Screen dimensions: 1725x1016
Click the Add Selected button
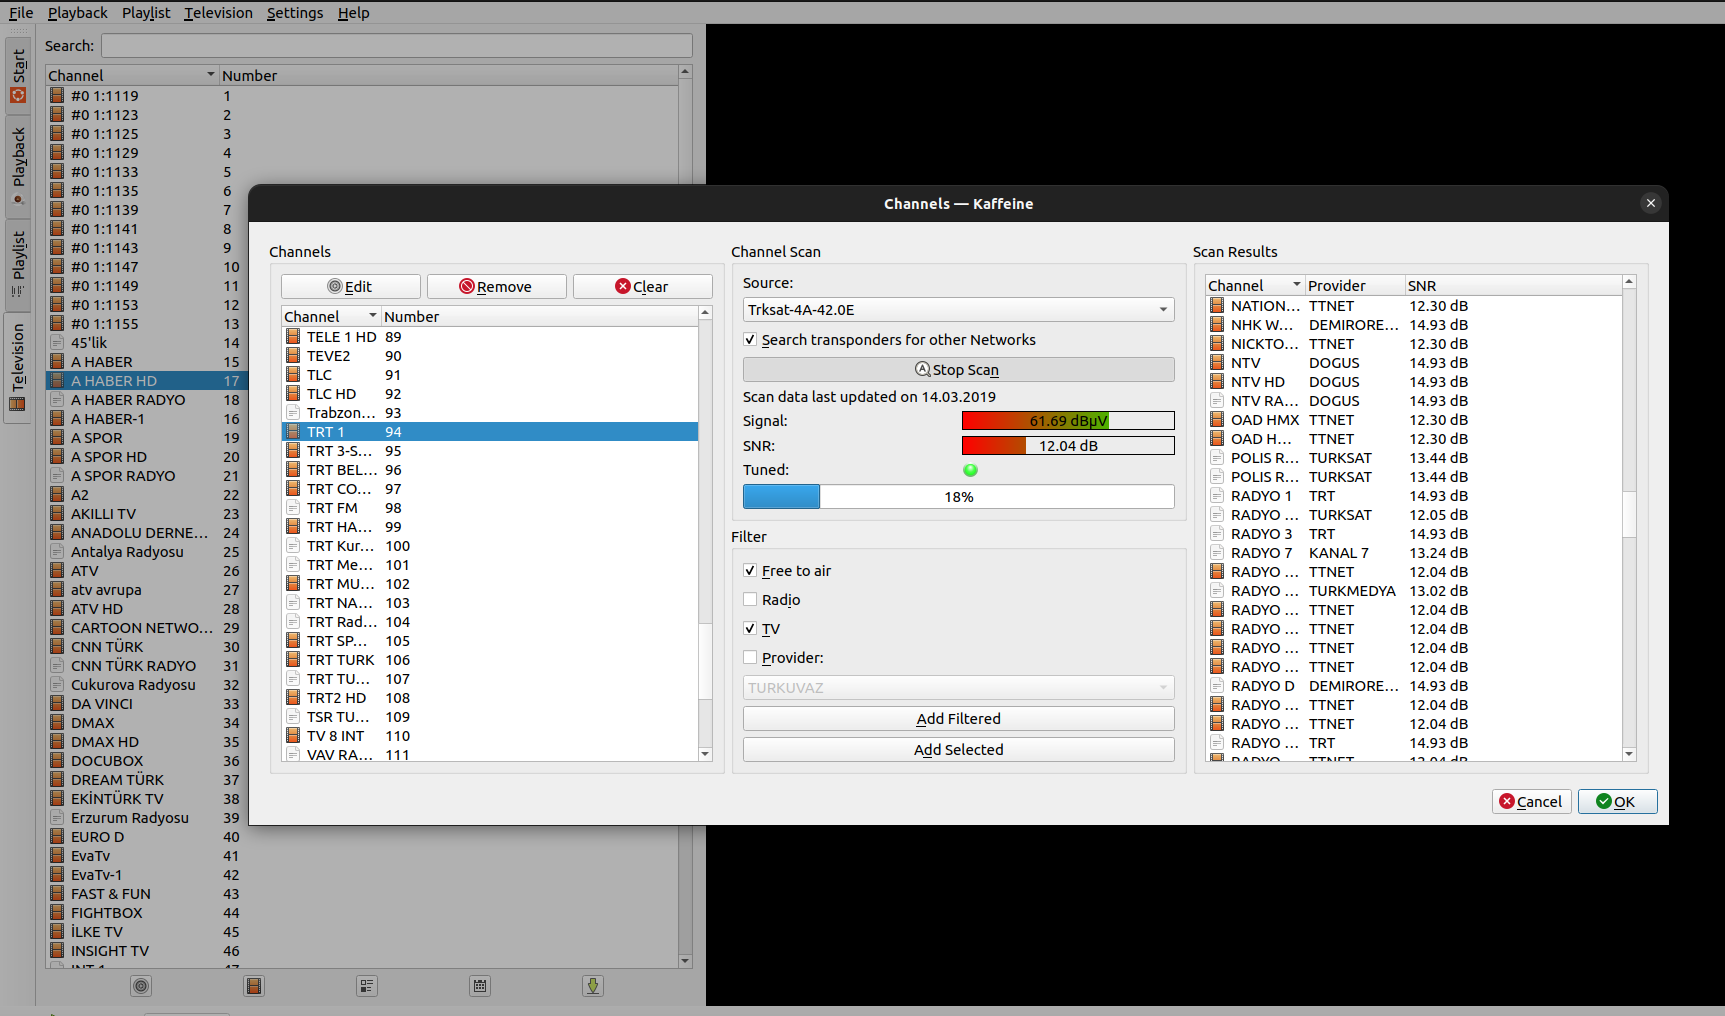point(958,750)
